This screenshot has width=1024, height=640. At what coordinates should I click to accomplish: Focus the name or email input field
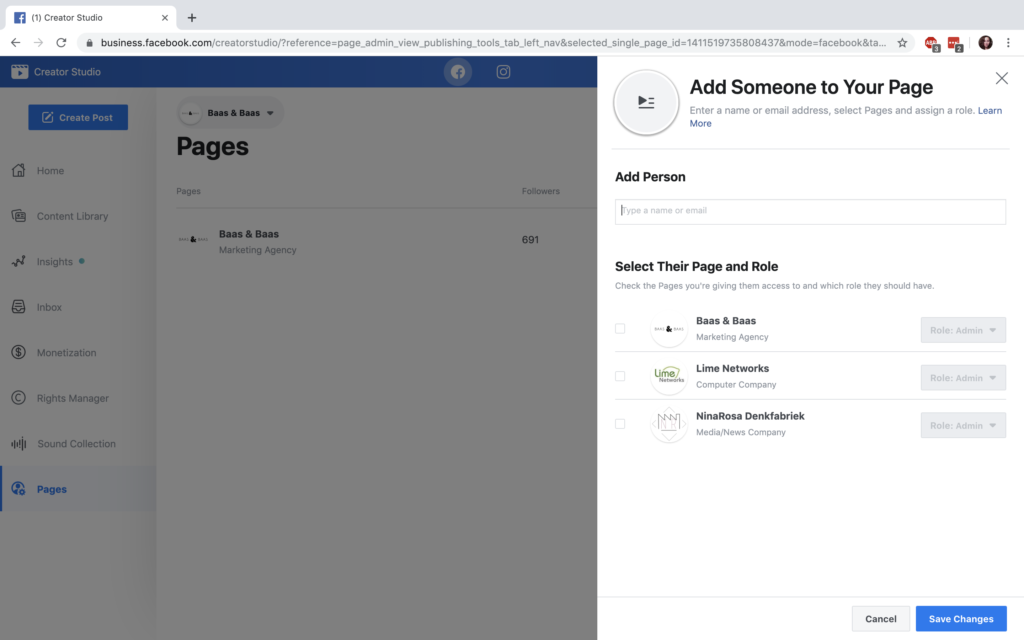(810, 212)
